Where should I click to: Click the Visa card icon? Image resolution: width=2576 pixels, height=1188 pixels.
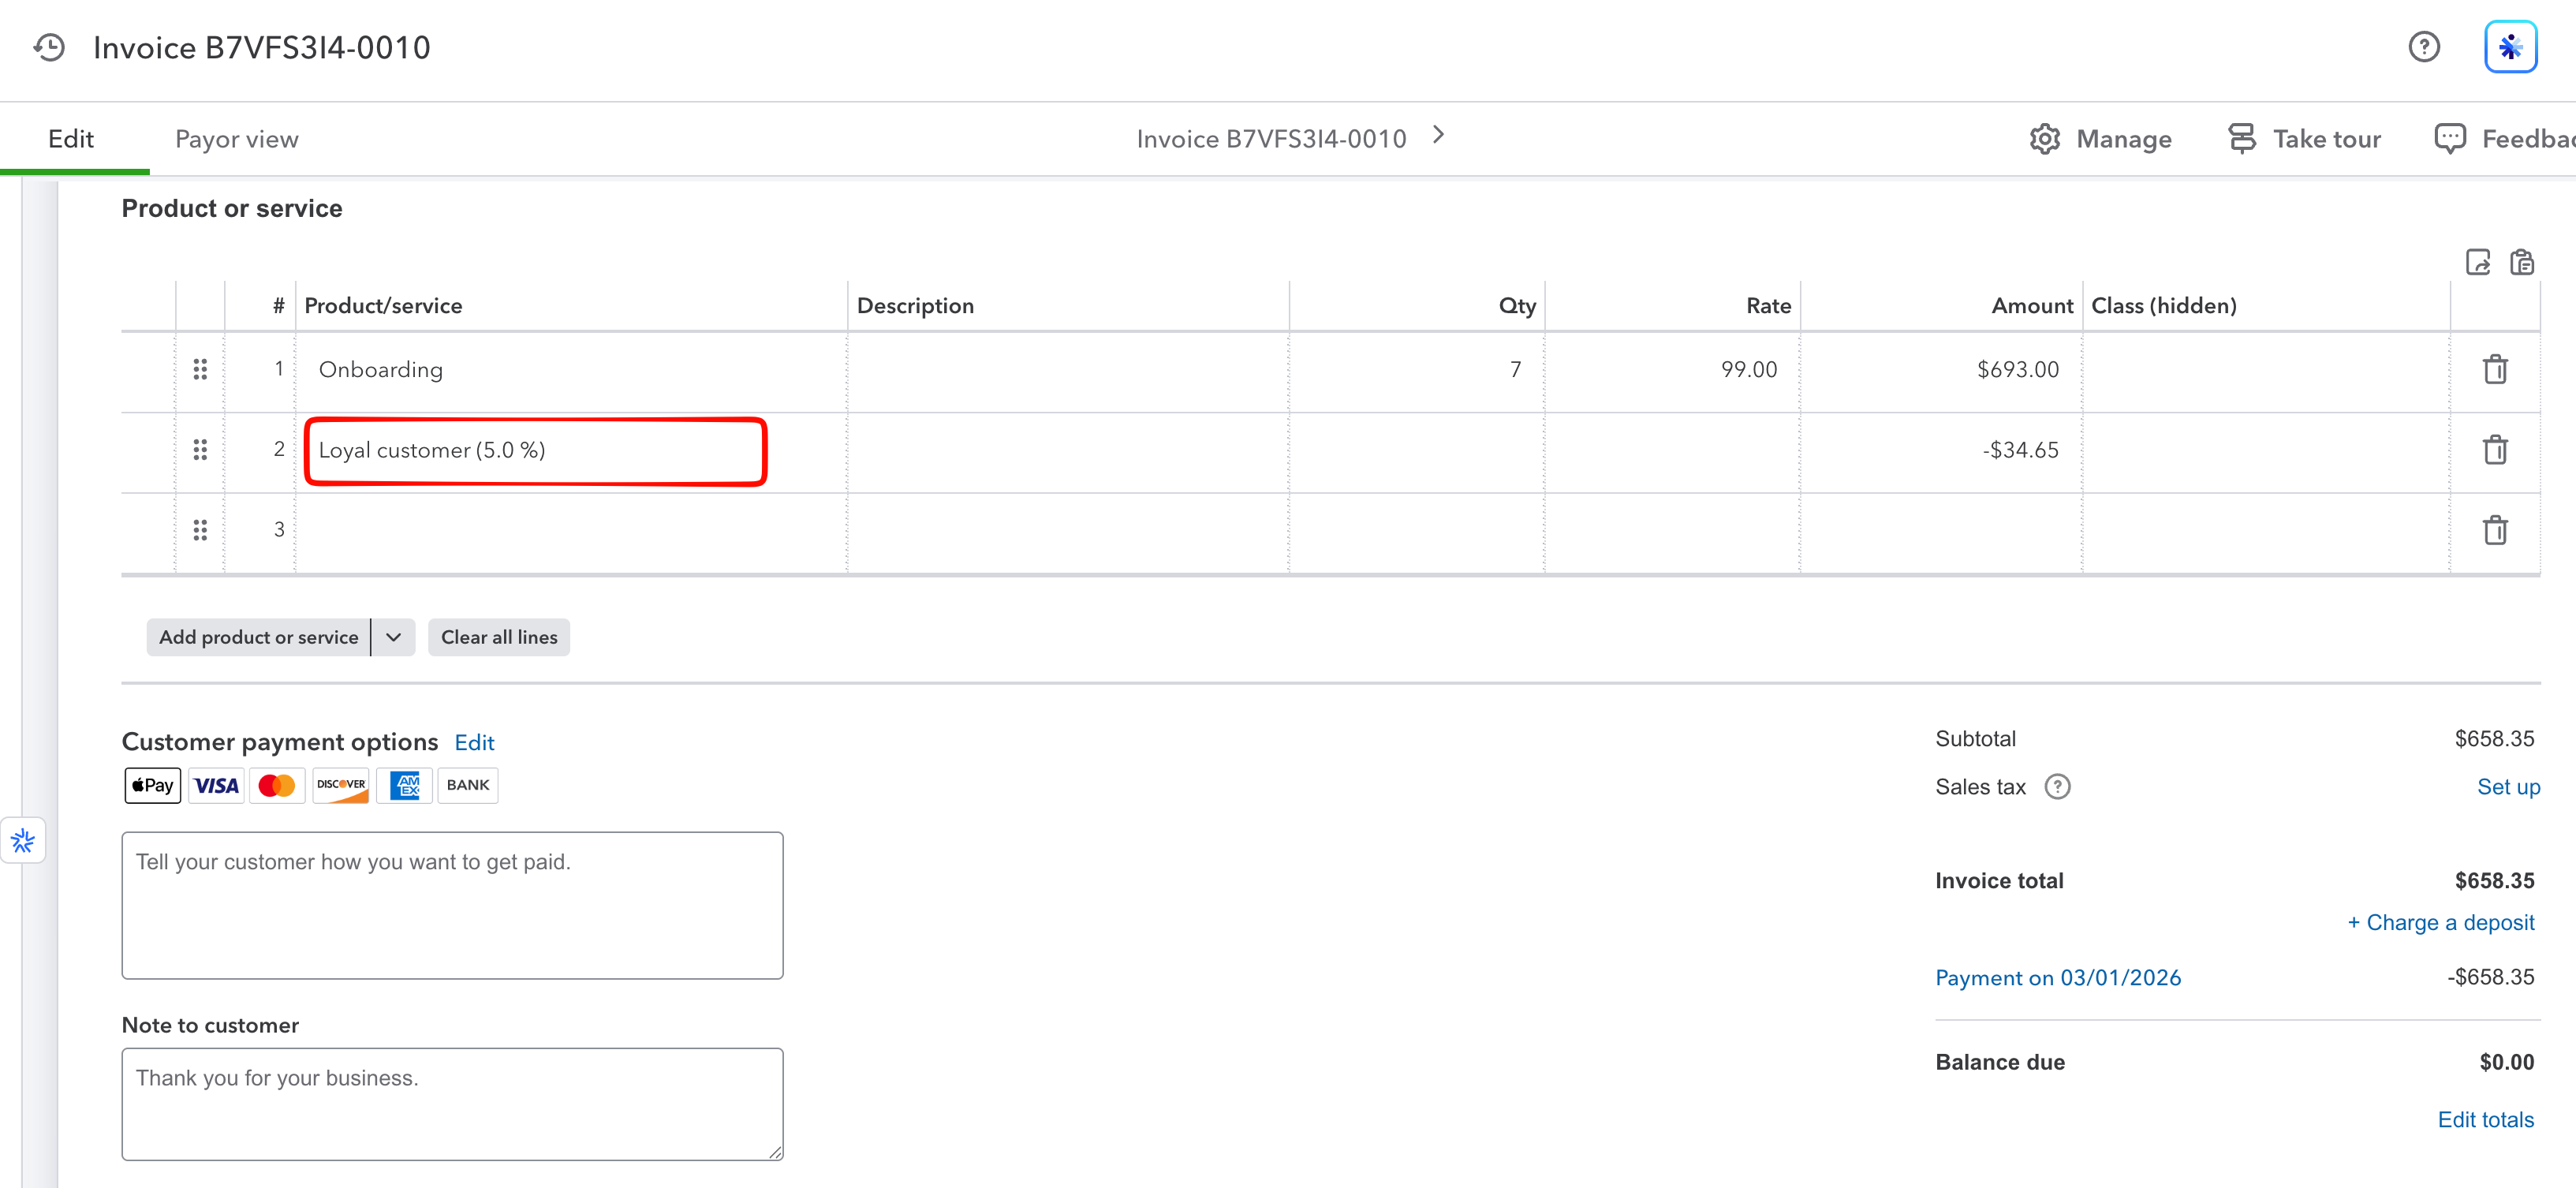point(216,785)
